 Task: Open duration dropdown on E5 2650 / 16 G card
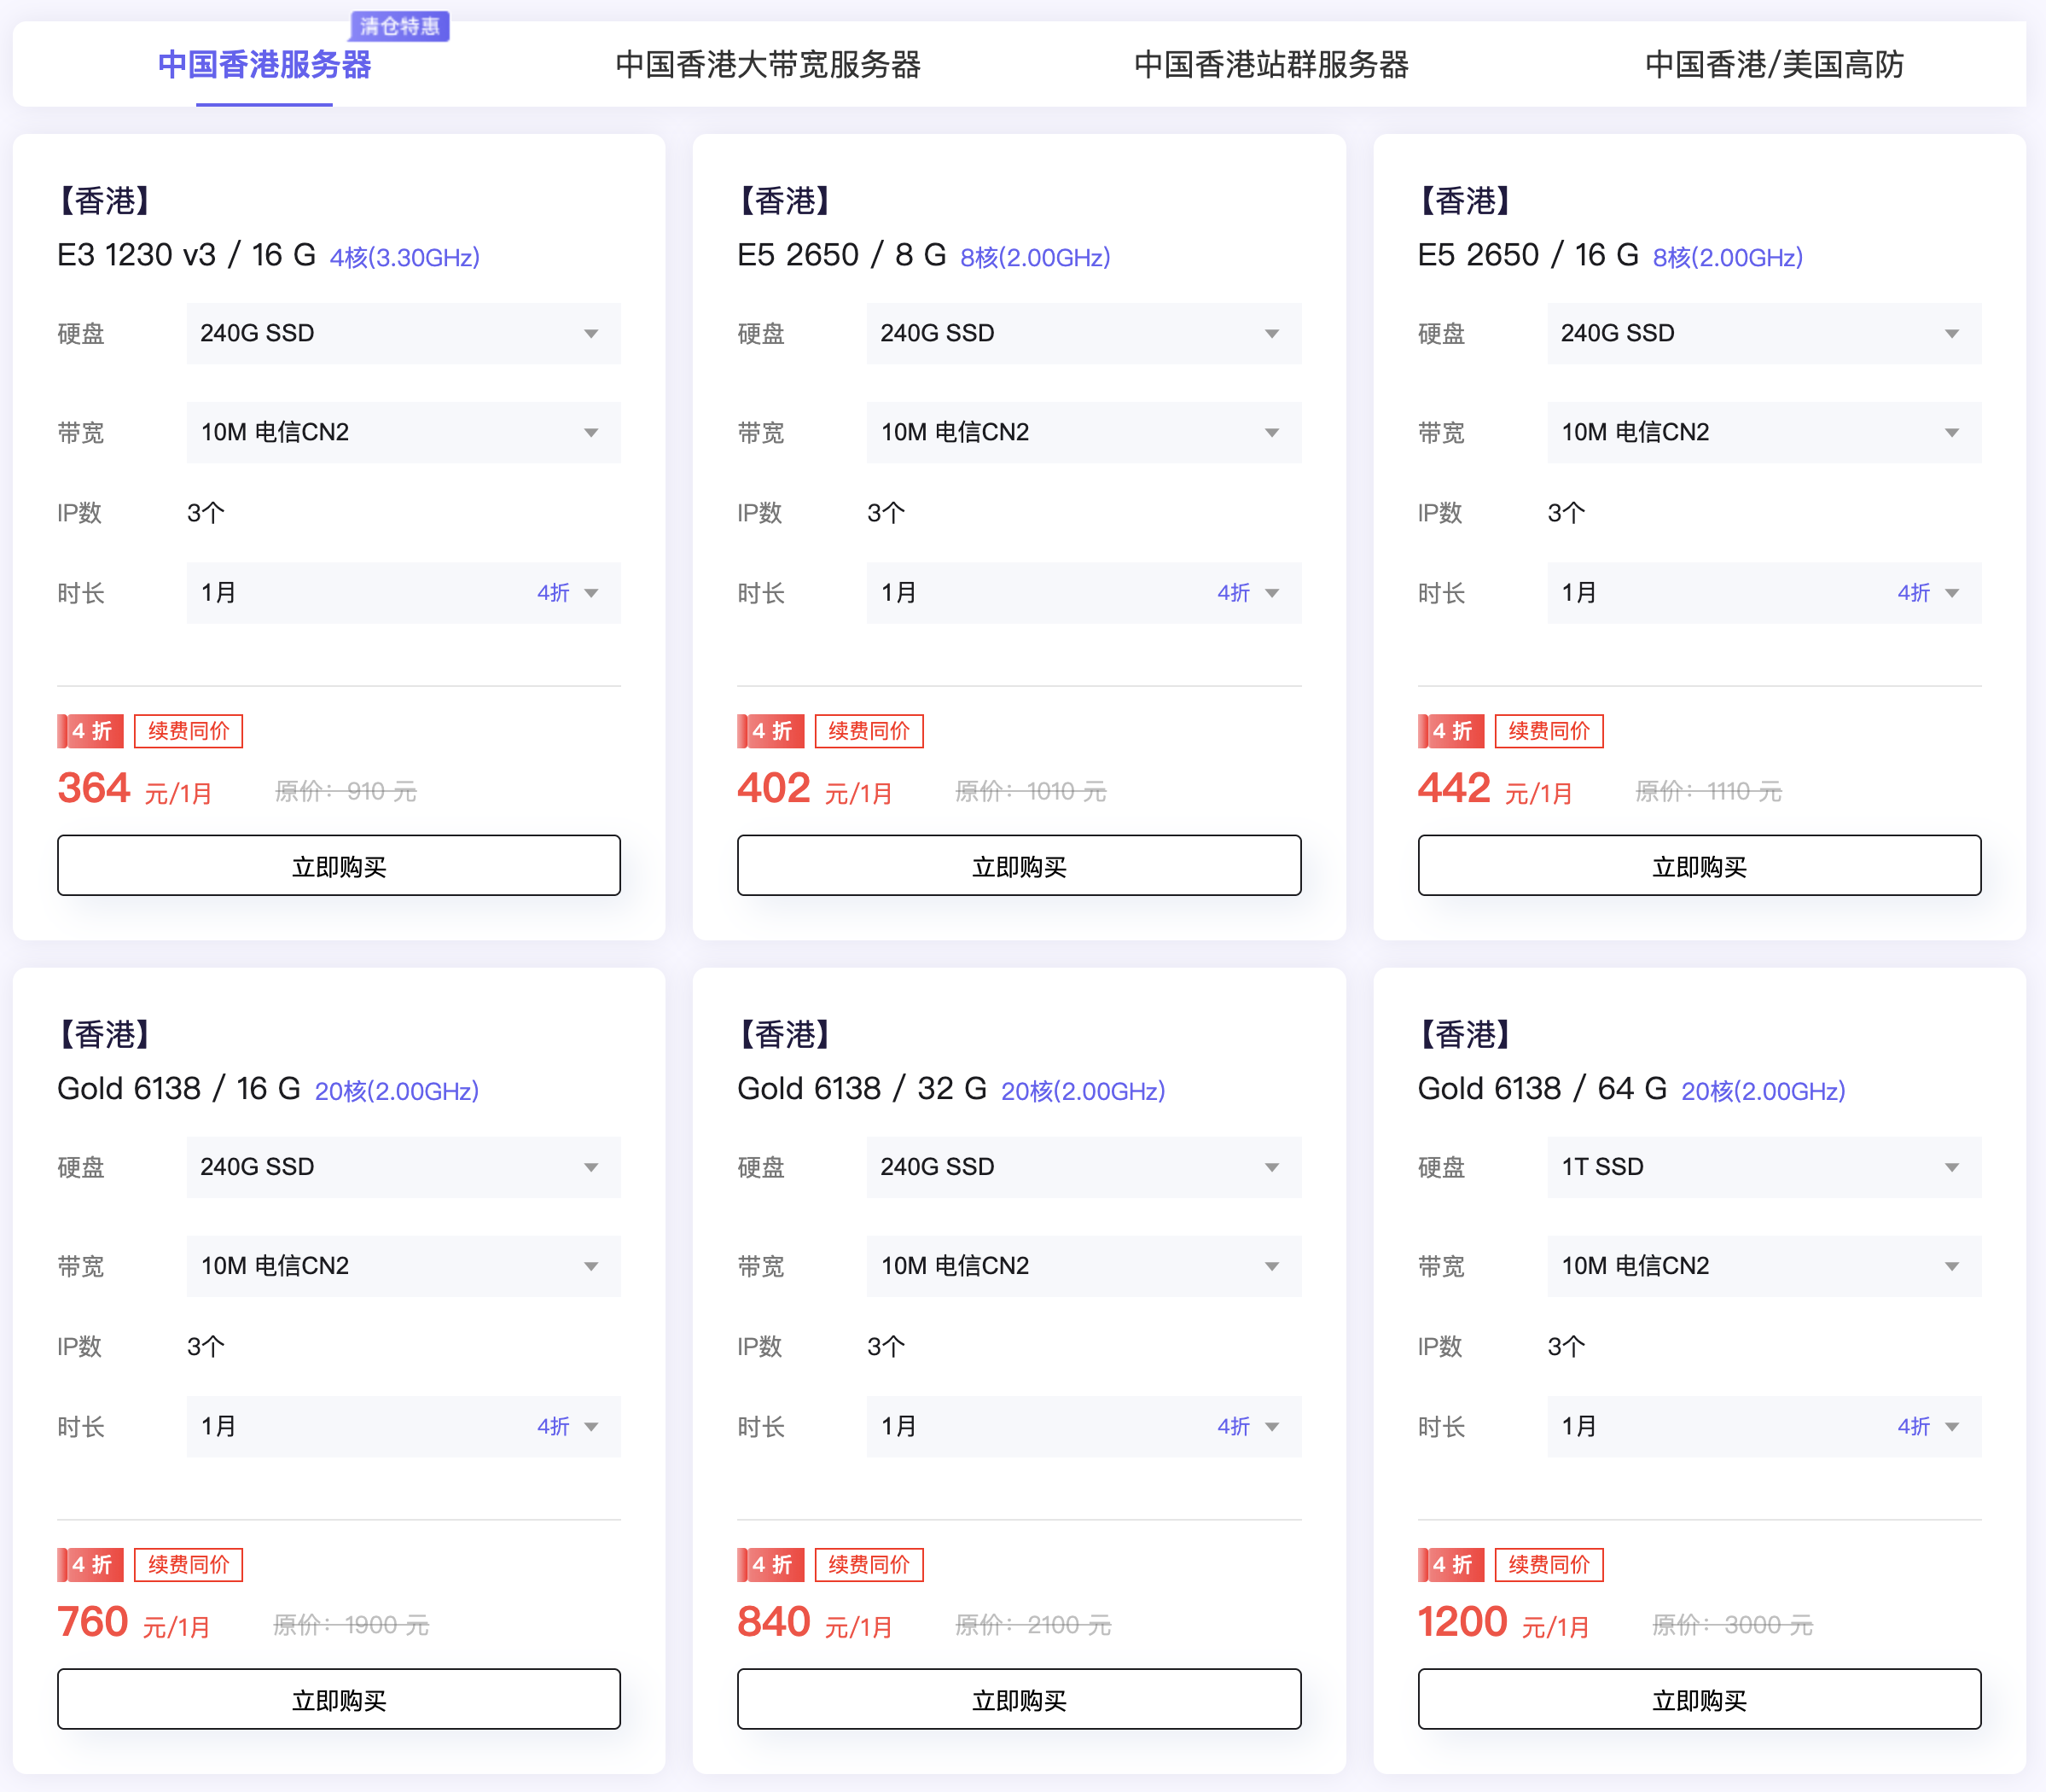click(1764, 592)
